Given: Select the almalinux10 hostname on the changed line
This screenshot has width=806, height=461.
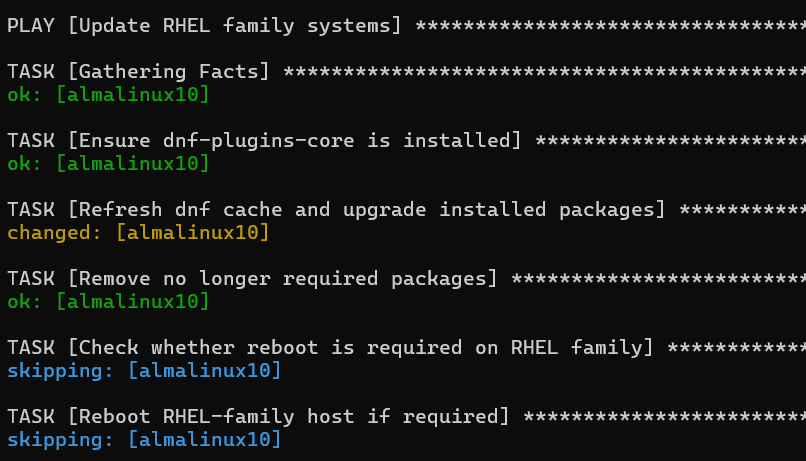Looking at the screenshot, I should point(193,233).
